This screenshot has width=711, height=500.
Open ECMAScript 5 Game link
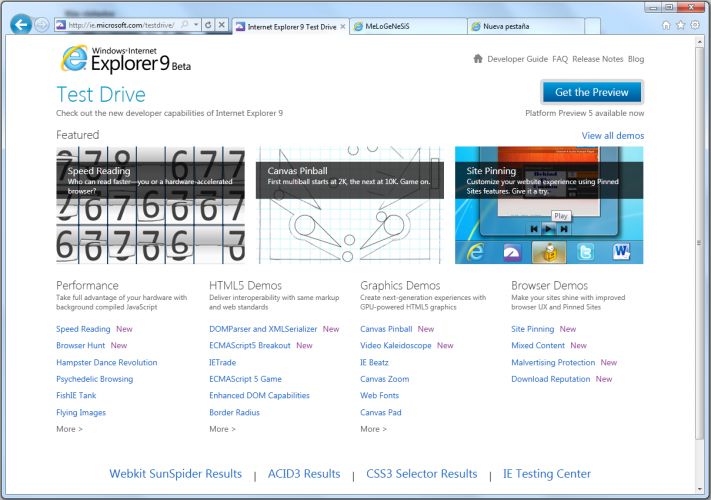pos(245,379)
